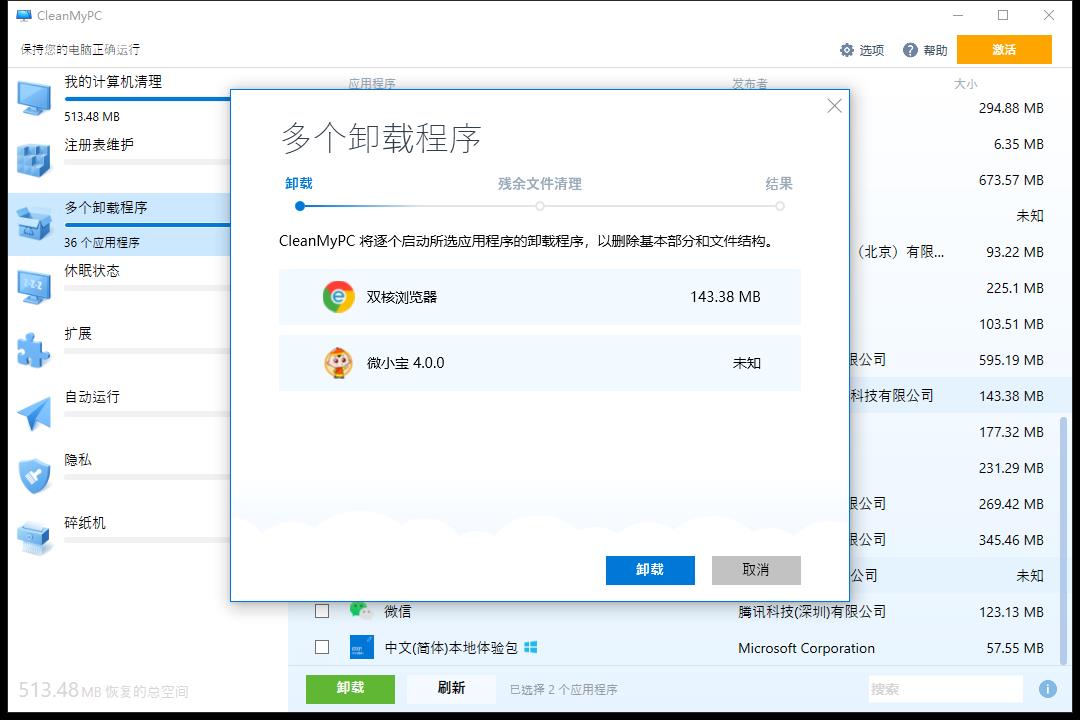The width and height of the screenshot is (1080, 720).
Task: Click the 搜索 search field
Action: 946,689
